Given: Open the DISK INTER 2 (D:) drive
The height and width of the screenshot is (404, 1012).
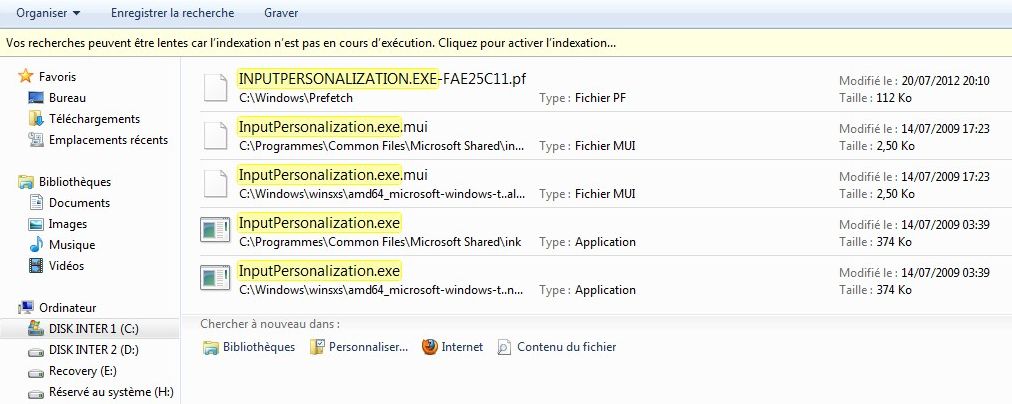Looking at the screenshot, I should point(94,350).
